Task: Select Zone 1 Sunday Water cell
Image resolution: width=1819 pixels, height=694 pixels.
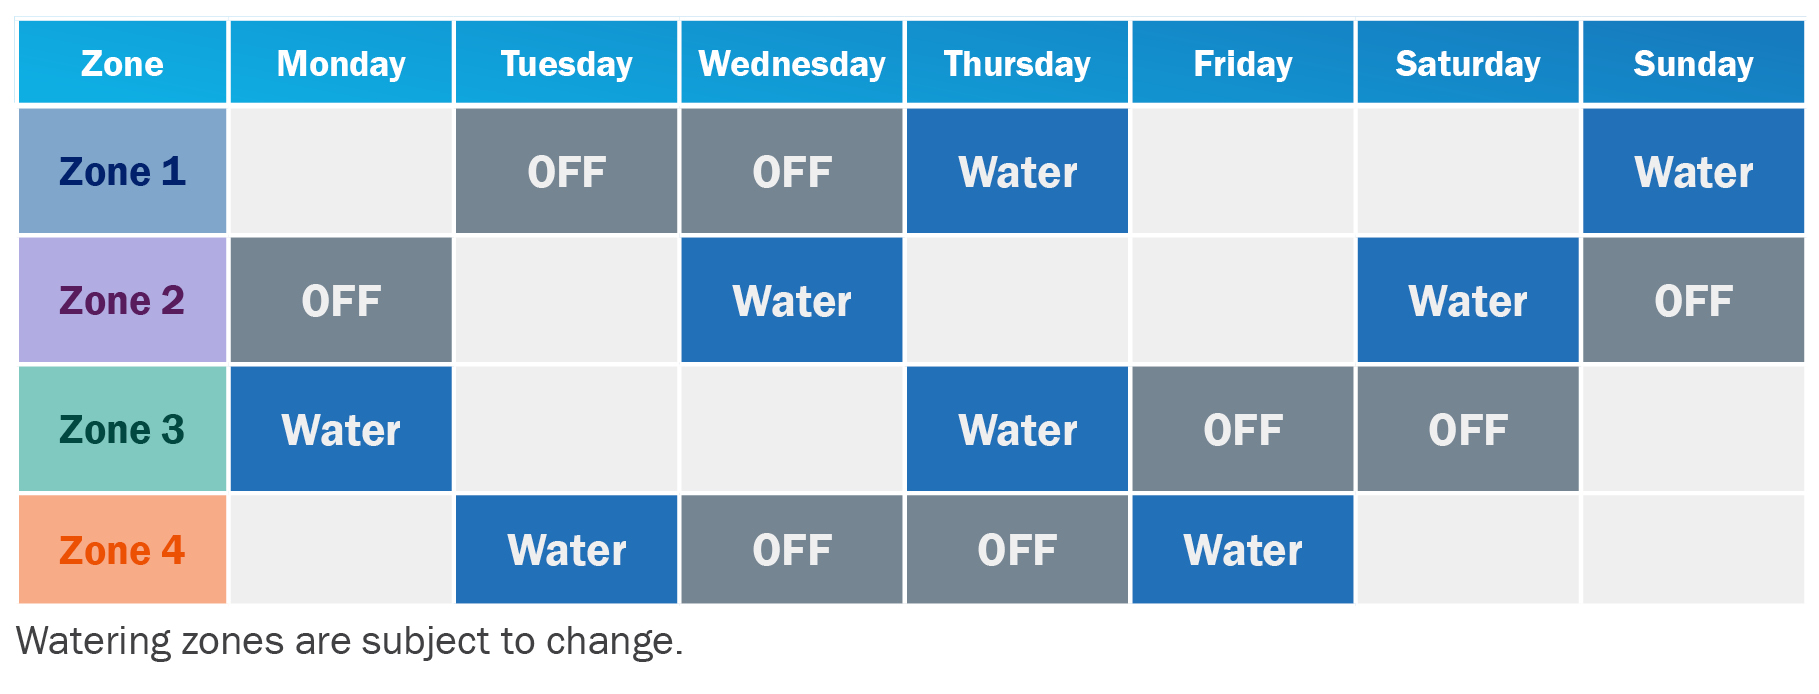Action: click(1693, 171)
